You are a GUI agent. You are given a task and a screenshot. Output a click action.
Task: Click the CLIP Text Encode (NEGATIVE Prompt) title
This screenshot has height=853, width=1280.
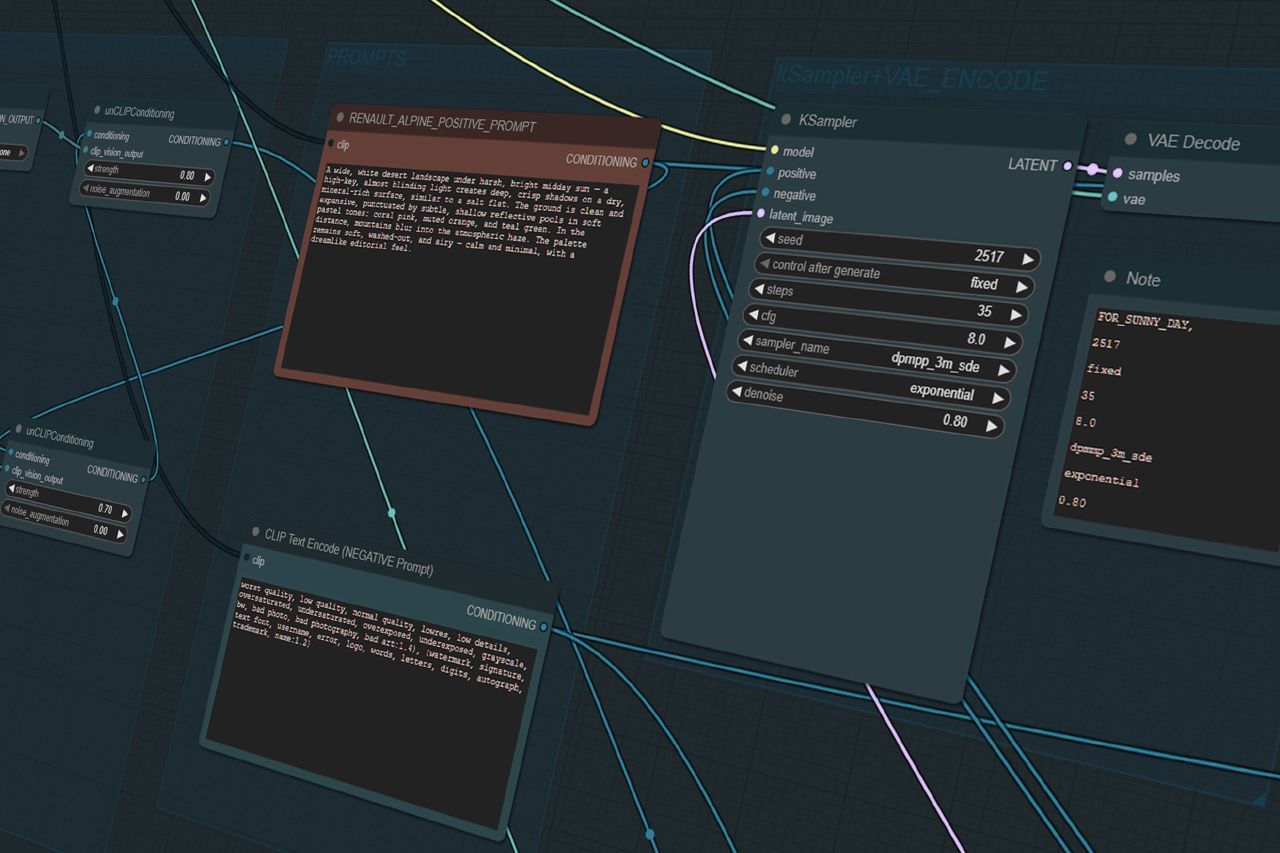pos(349,551)
